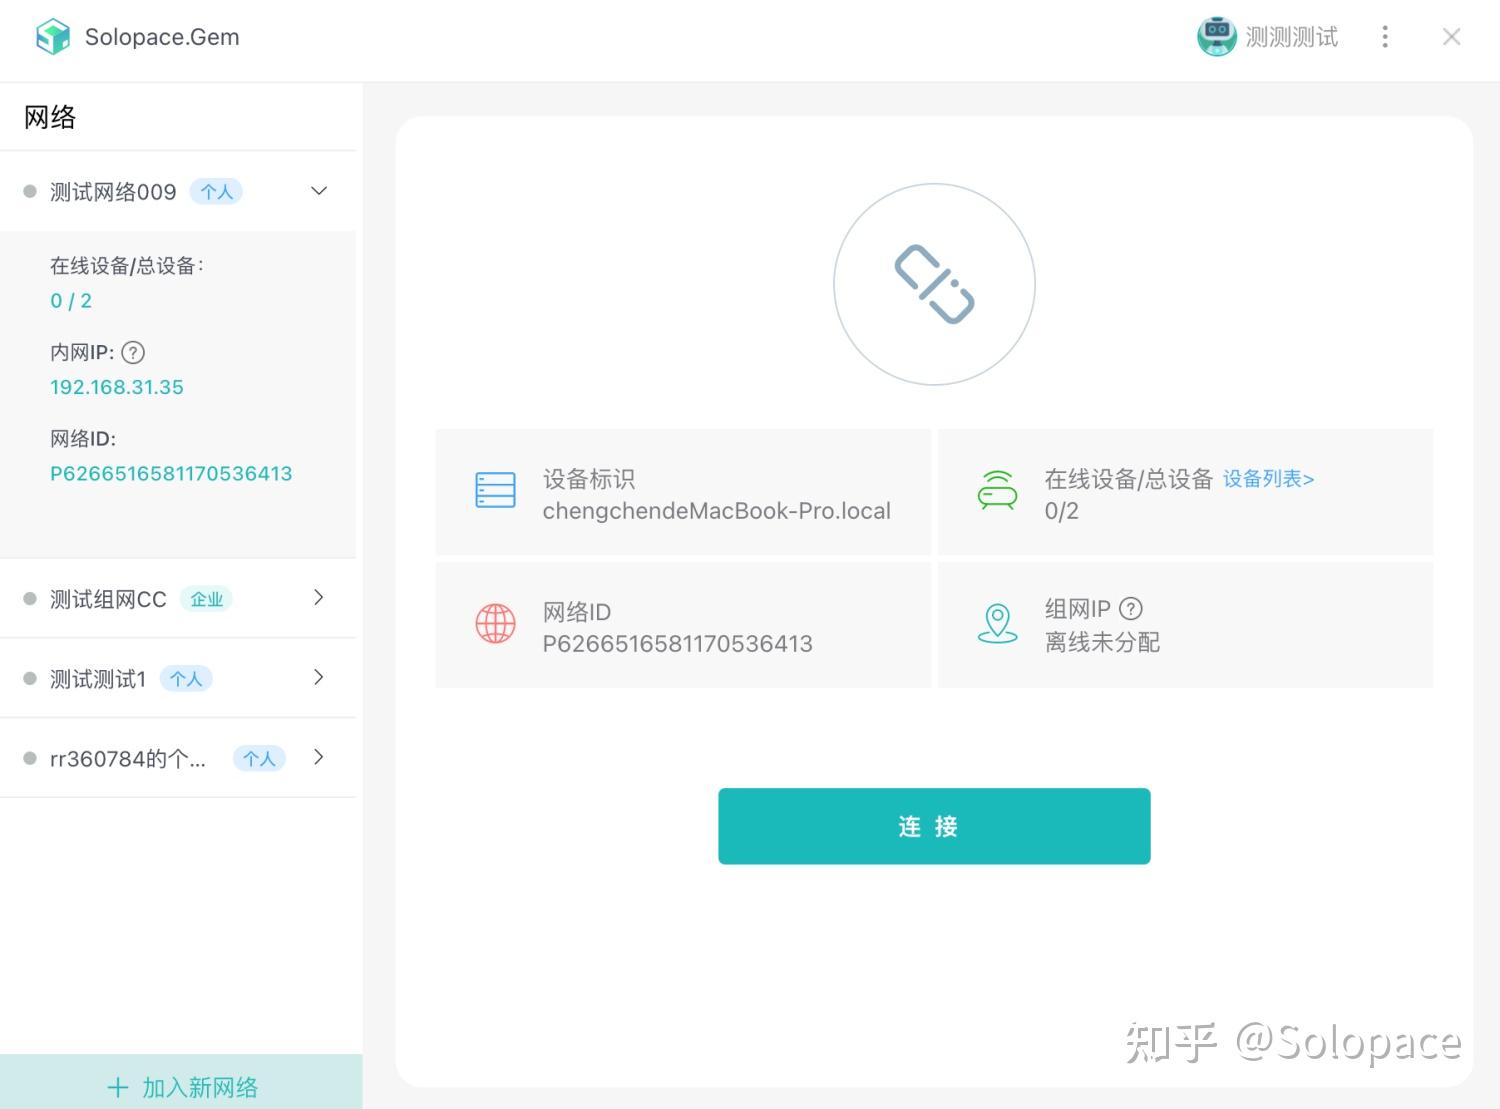
Task: Click the 内网IP help question mark
Action: [135, 352]
